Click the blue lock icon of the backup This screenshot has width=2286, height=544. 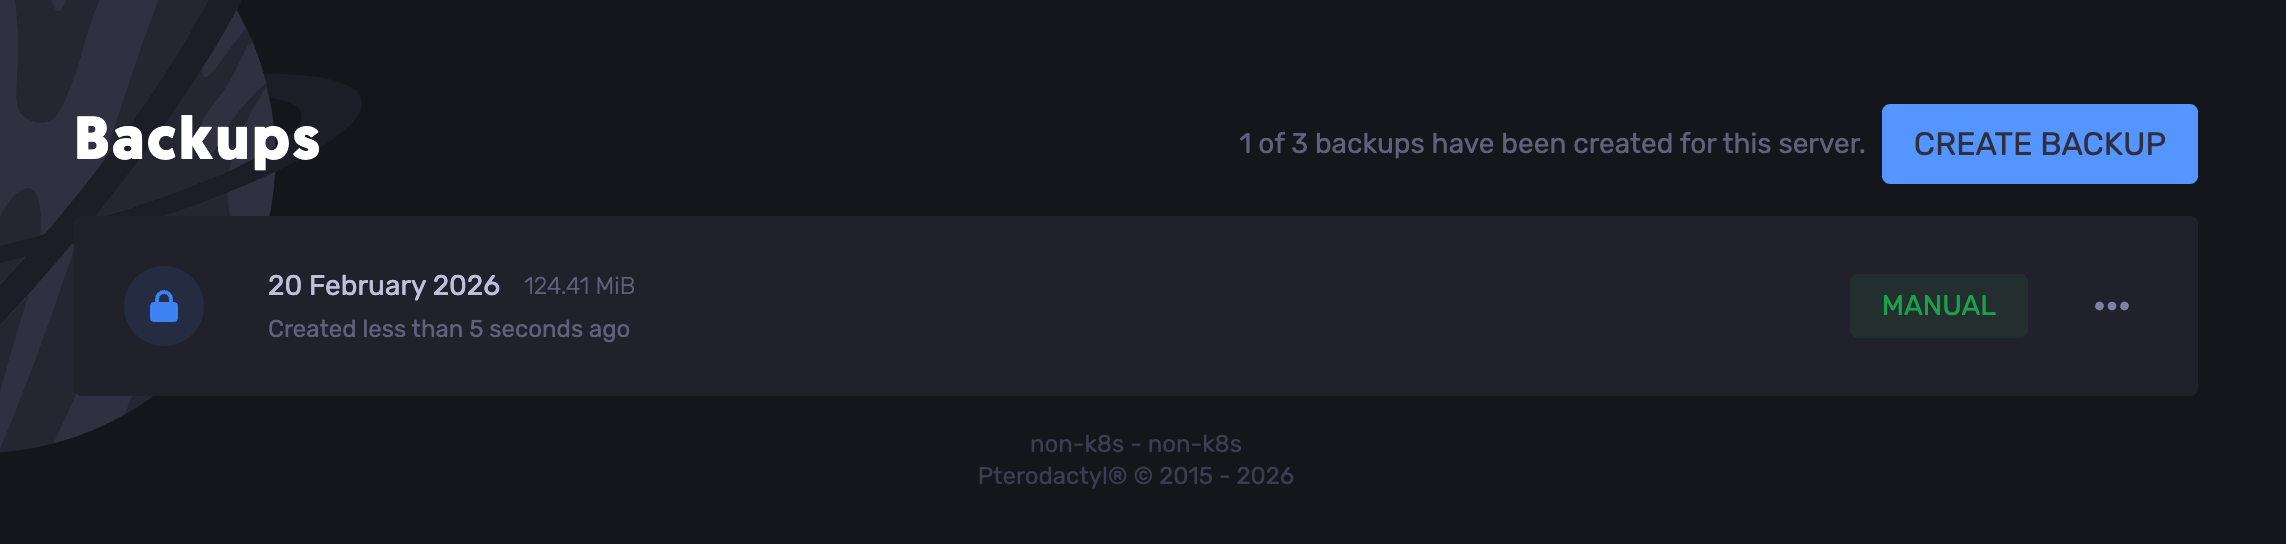click(164, 307)
